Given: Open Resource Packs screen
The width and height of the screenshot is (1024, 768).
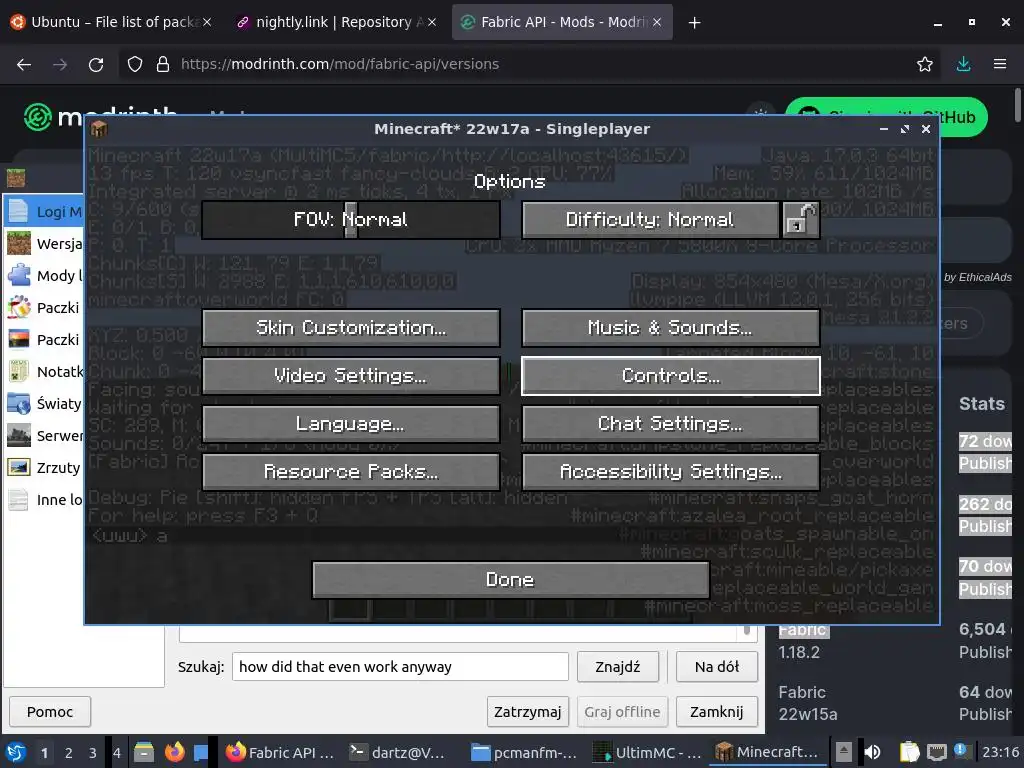Looking at the screenshot, I should click(x=351, y=472).
